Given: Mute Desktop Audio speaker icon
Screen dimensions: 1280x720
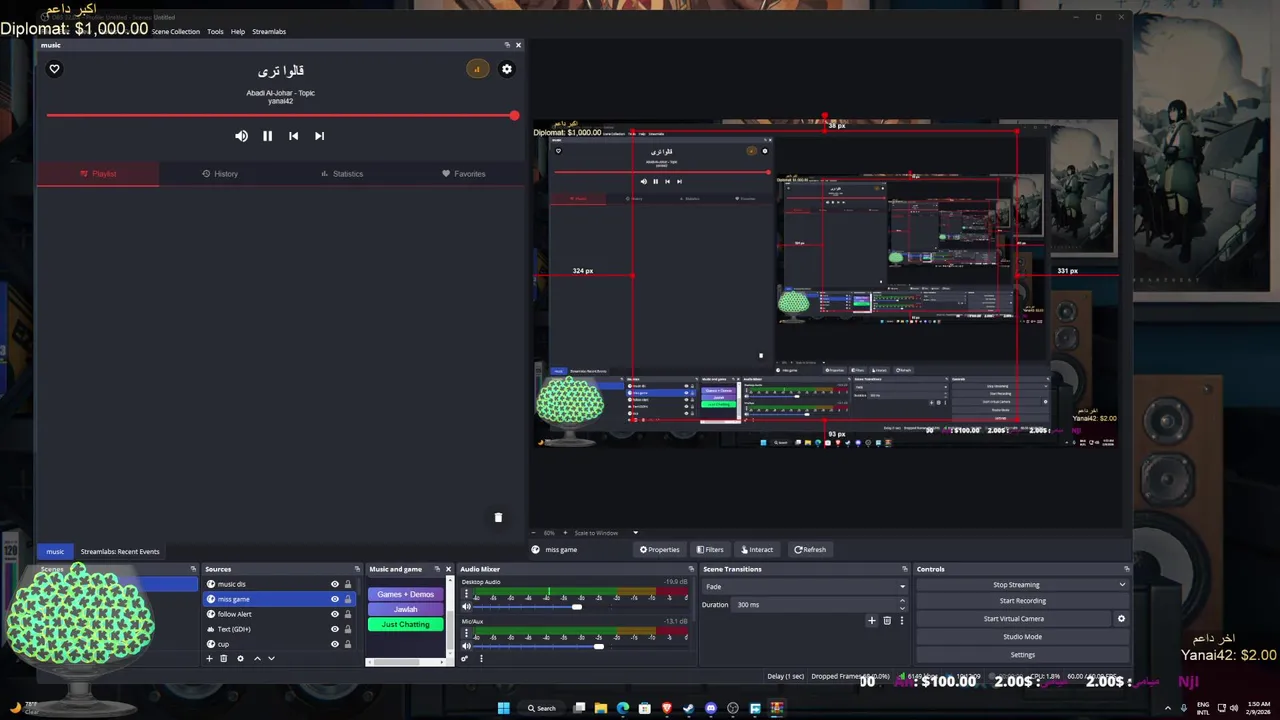Looking at the screenshot, I should click(466, 607).
